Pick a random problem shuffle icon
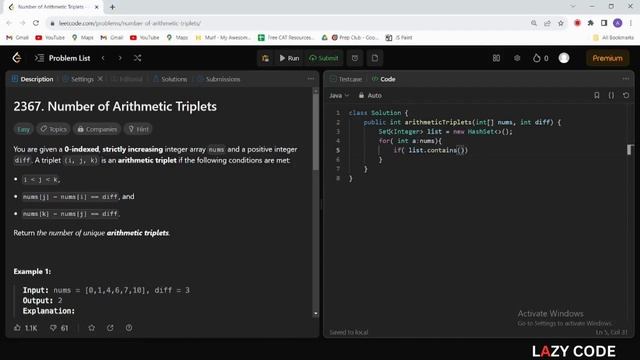Viewport: 640px width, 360px height. click(x=138, y=58)
